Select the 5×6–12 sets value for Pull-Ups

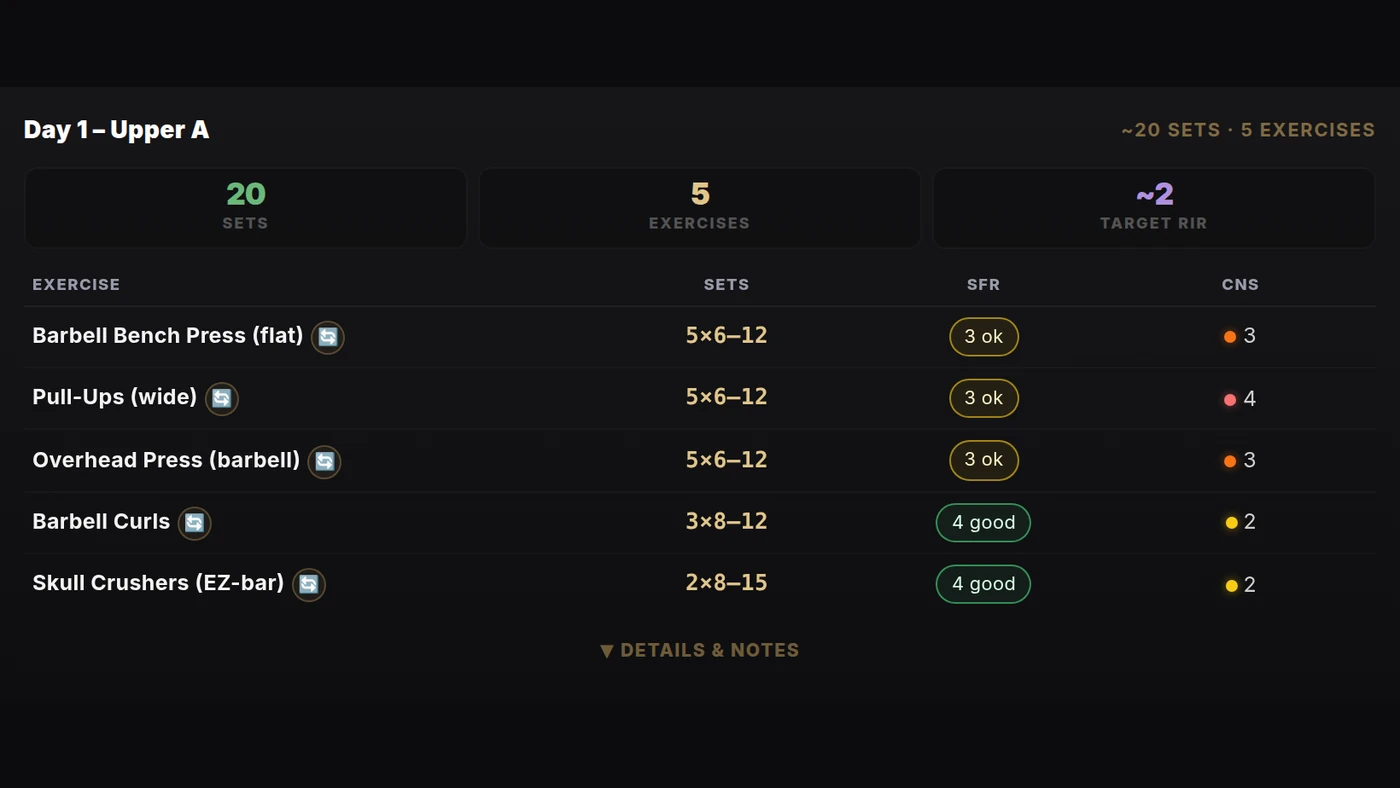(727, 397)
